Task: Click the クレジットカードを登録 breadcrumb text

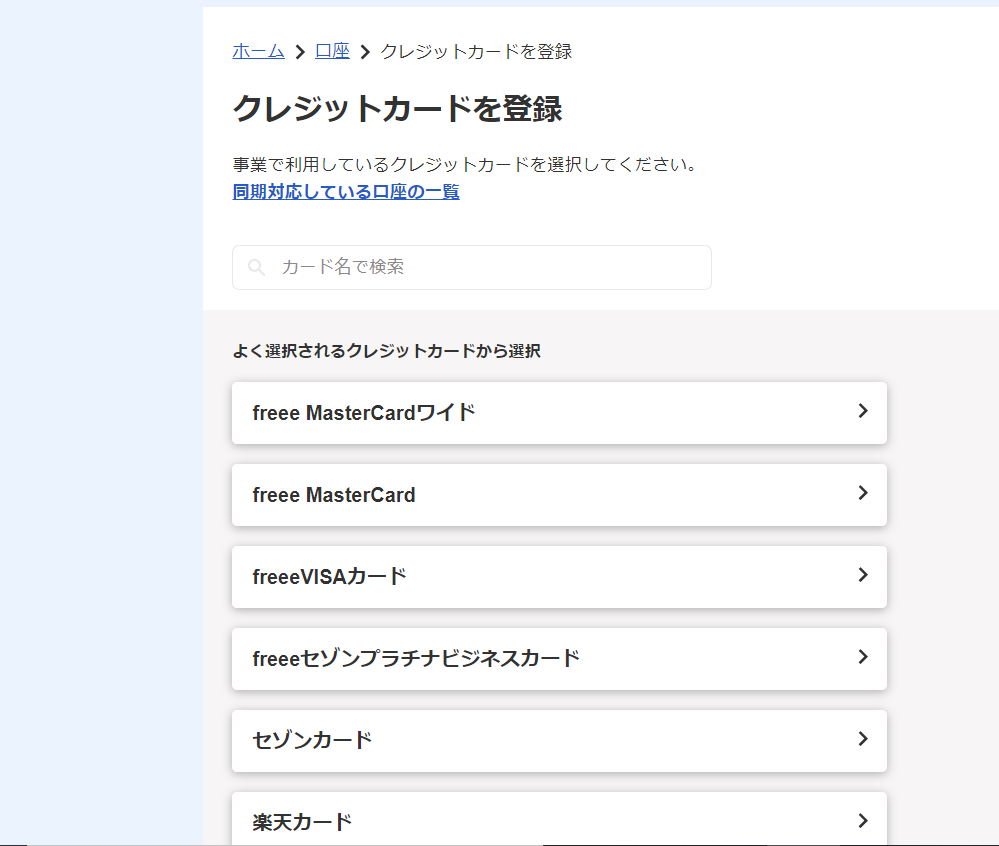Action: pos(476,51)
